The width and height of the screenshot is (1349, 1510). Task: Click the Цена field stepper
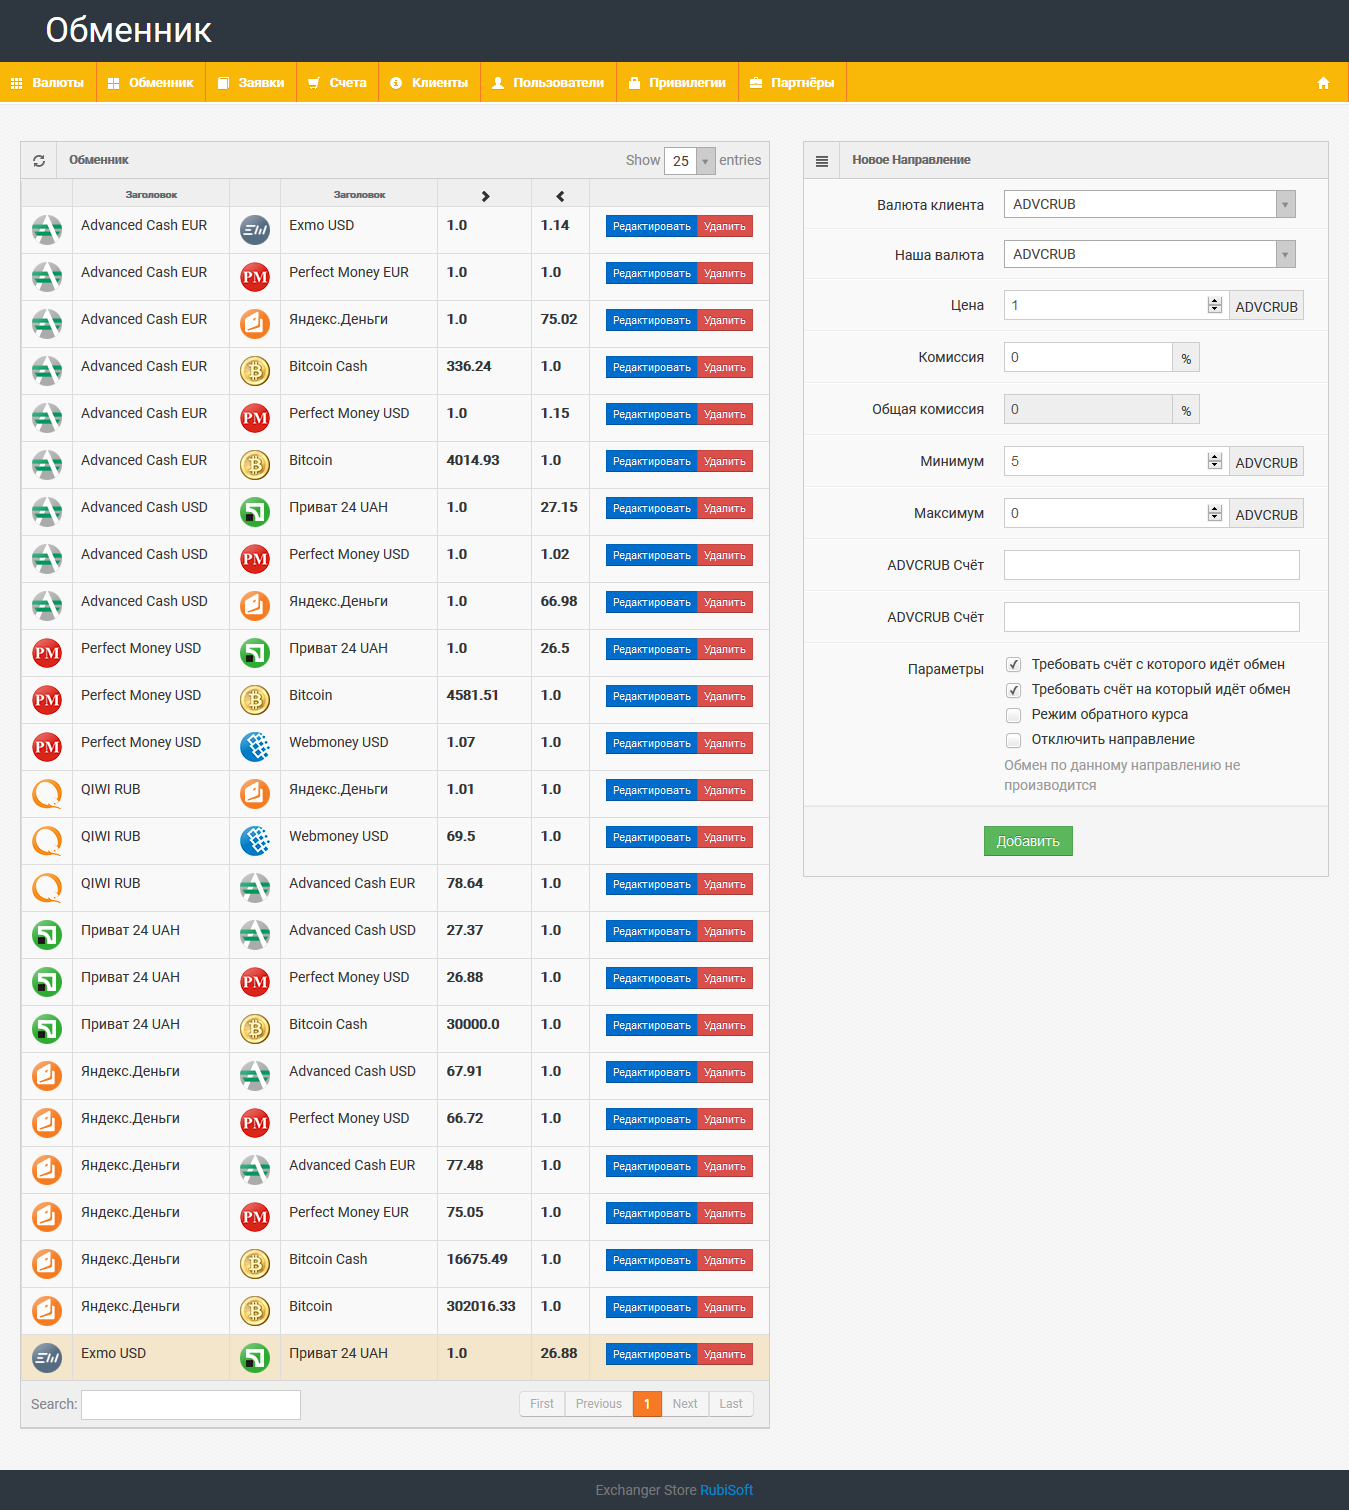1215,305
